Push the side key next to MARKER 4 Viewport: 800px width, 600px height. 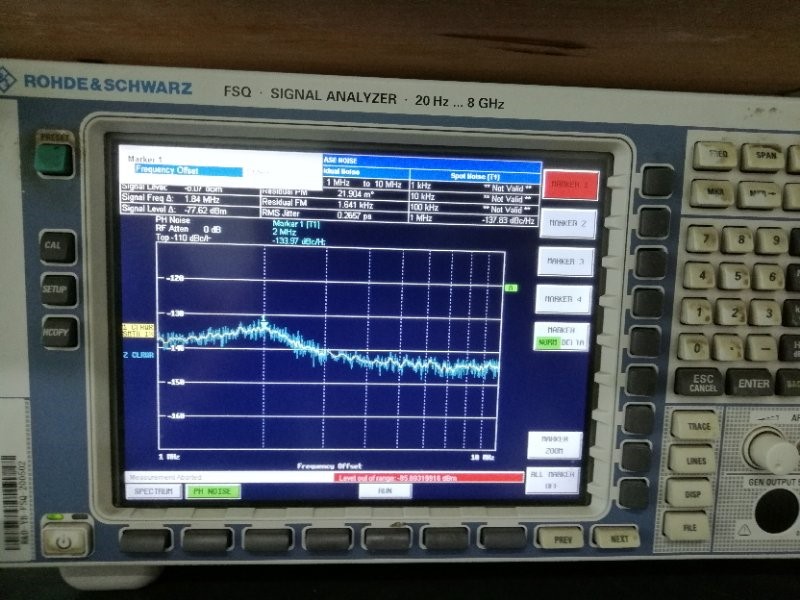pos(649,302)
